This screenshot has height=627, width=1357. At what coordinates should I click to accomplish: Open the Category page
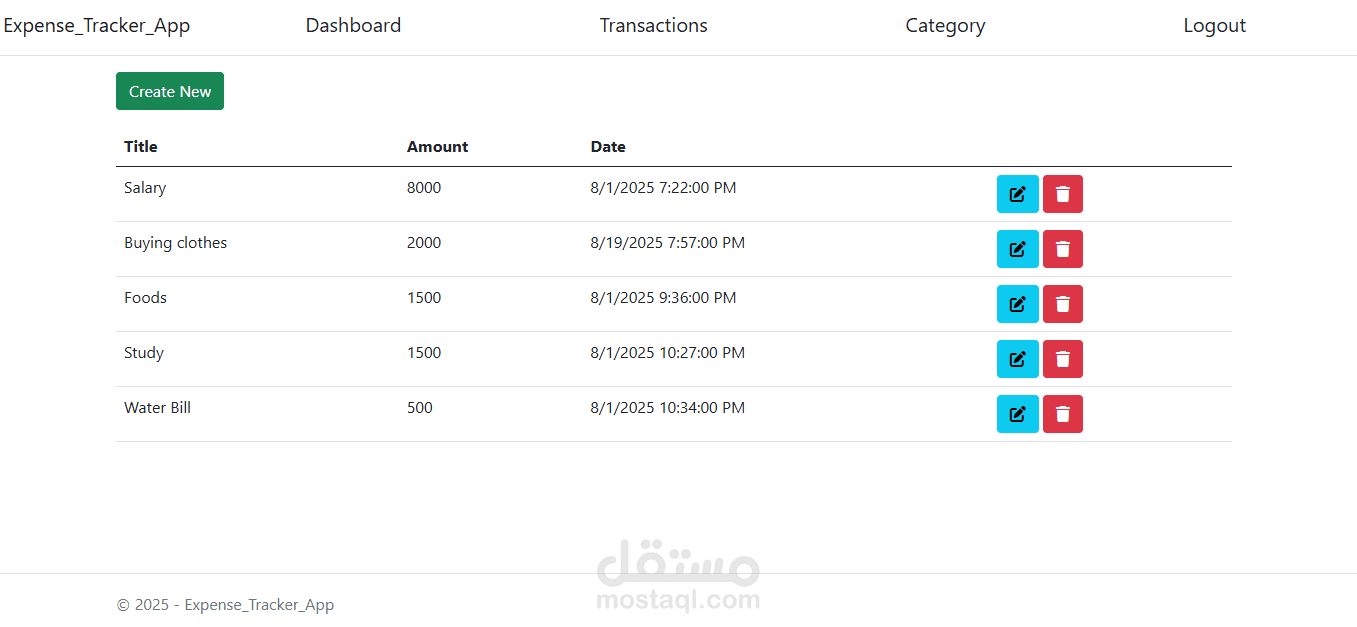(945, 26)
